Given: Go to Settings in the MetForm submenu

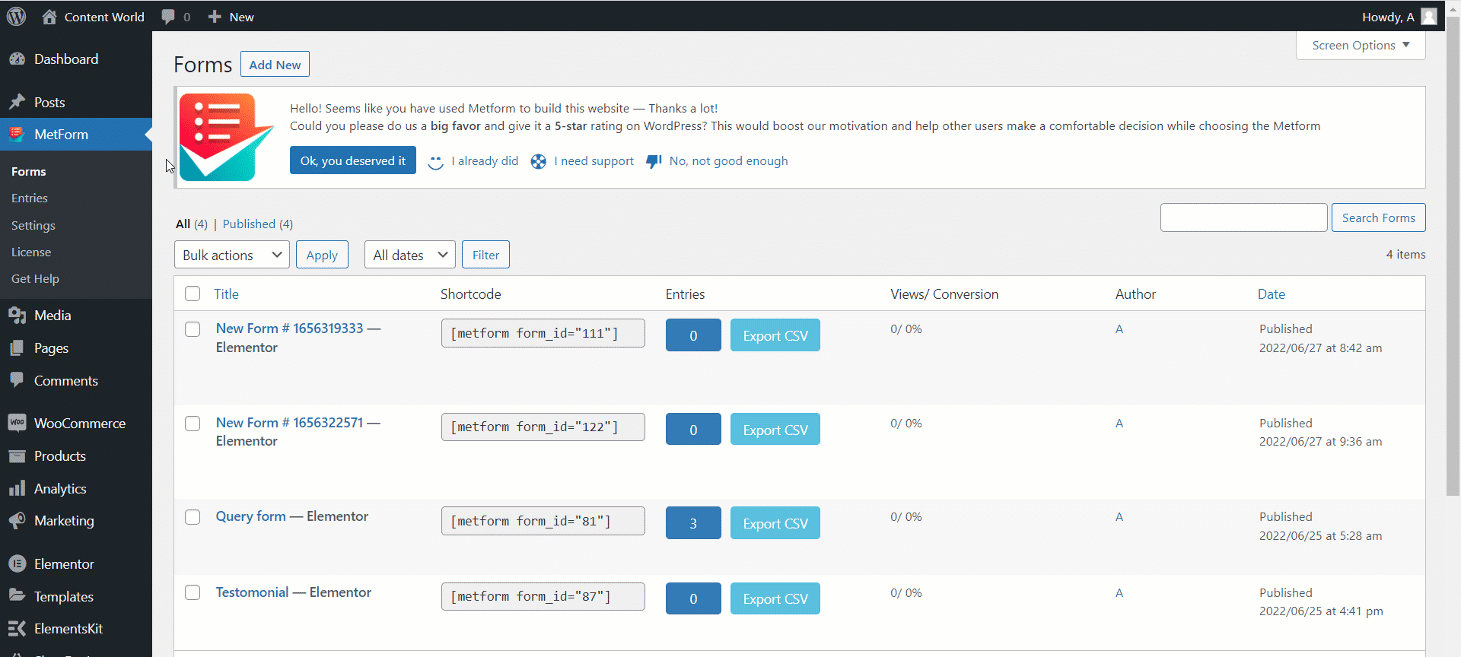Looking at the screenshot, I should 33,225.
